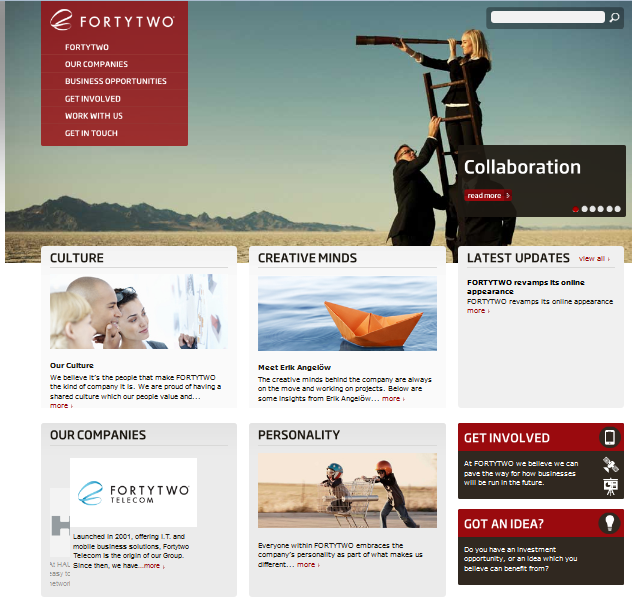632x603 pixels.
Task: Click the search magnifier icon
Action: (614, 17)
